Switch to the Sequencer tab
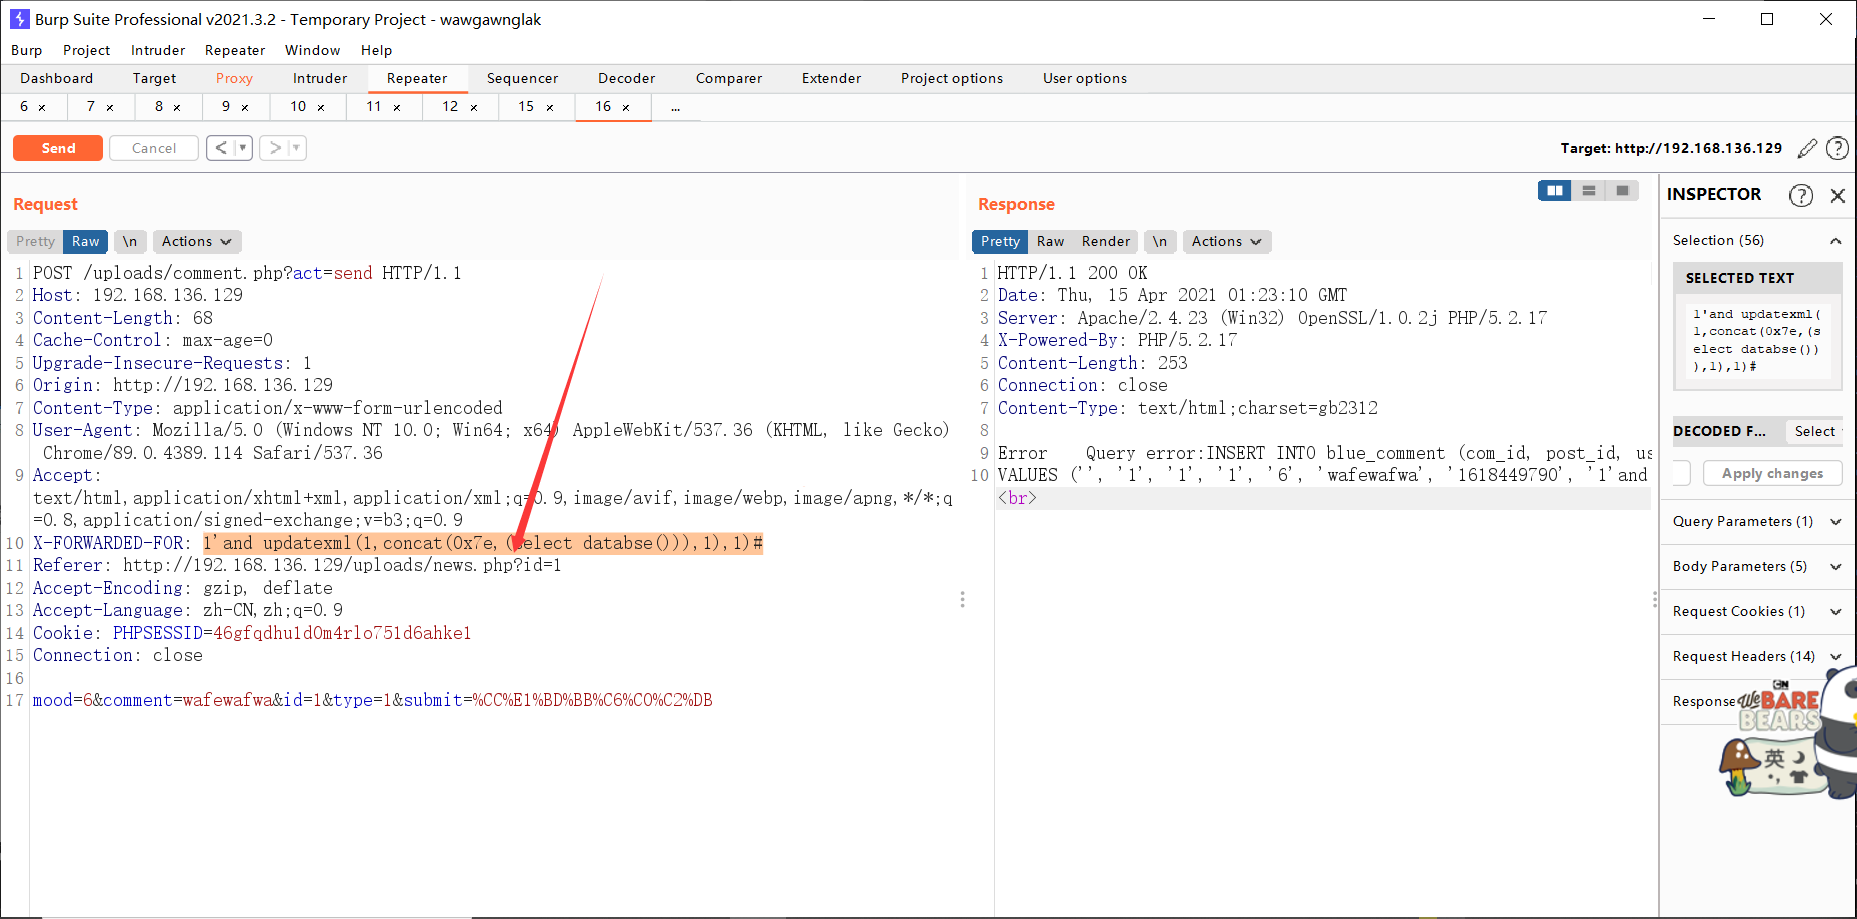This screenshot has height=919, width=1857. pos(522,78)
